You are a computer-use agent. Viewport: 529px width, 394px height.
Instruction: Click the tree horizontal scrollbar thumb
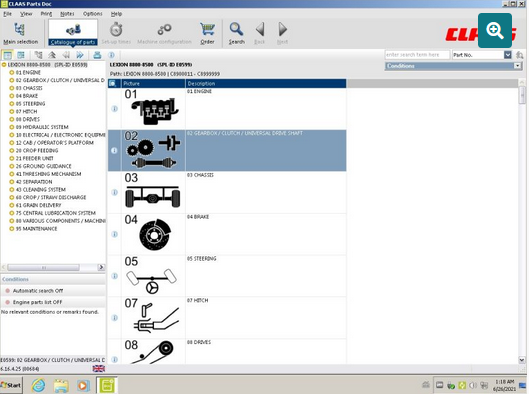pyautogui.click(x=44, y=267)
